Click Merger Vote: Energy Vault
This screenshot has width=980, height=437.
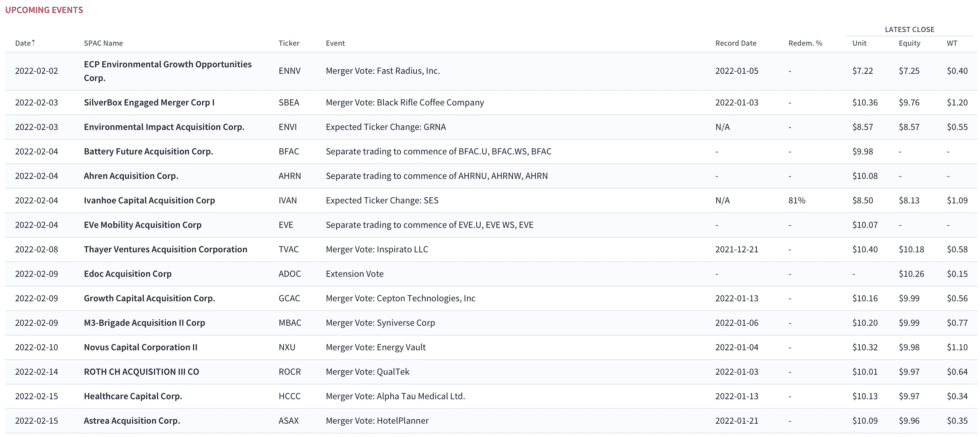pos(374,348)
